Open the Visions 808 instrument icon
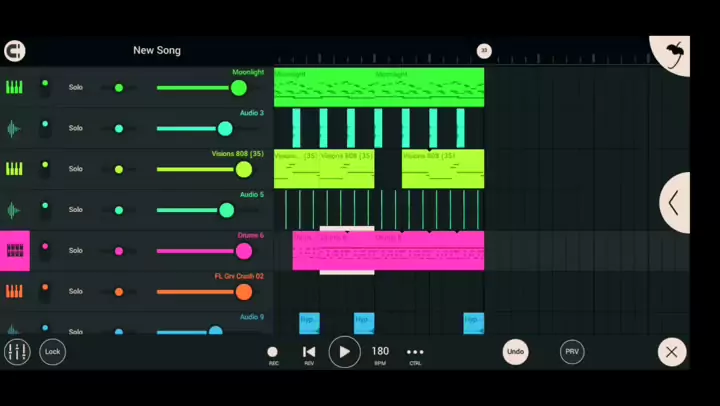This screenshot has height=406, width=720. click(14, 169)
